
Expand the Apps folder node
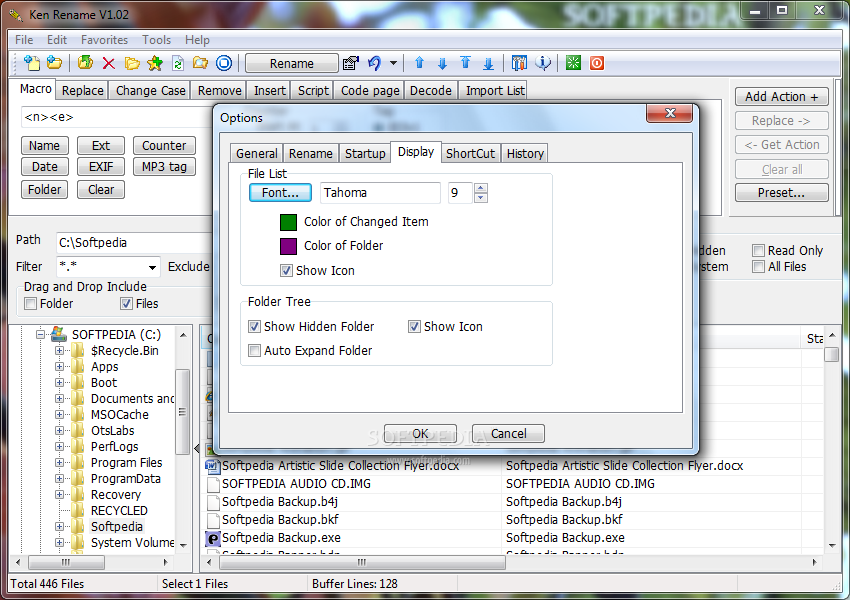point(59,366)
